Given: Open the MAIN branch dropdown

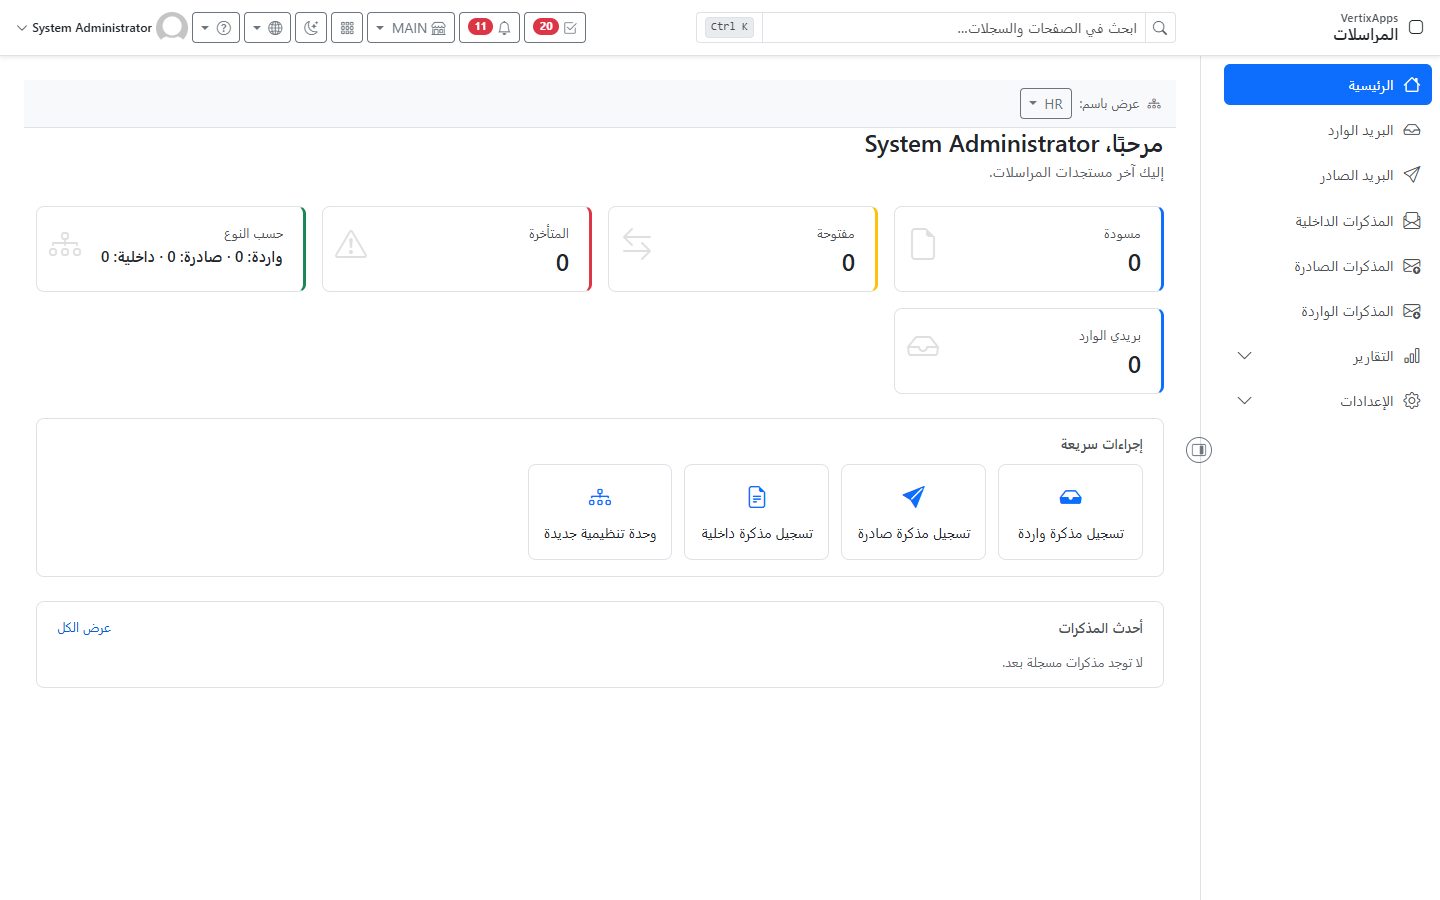Looking at the screenshot, I should pyautogui.click(x=411, y=28).
